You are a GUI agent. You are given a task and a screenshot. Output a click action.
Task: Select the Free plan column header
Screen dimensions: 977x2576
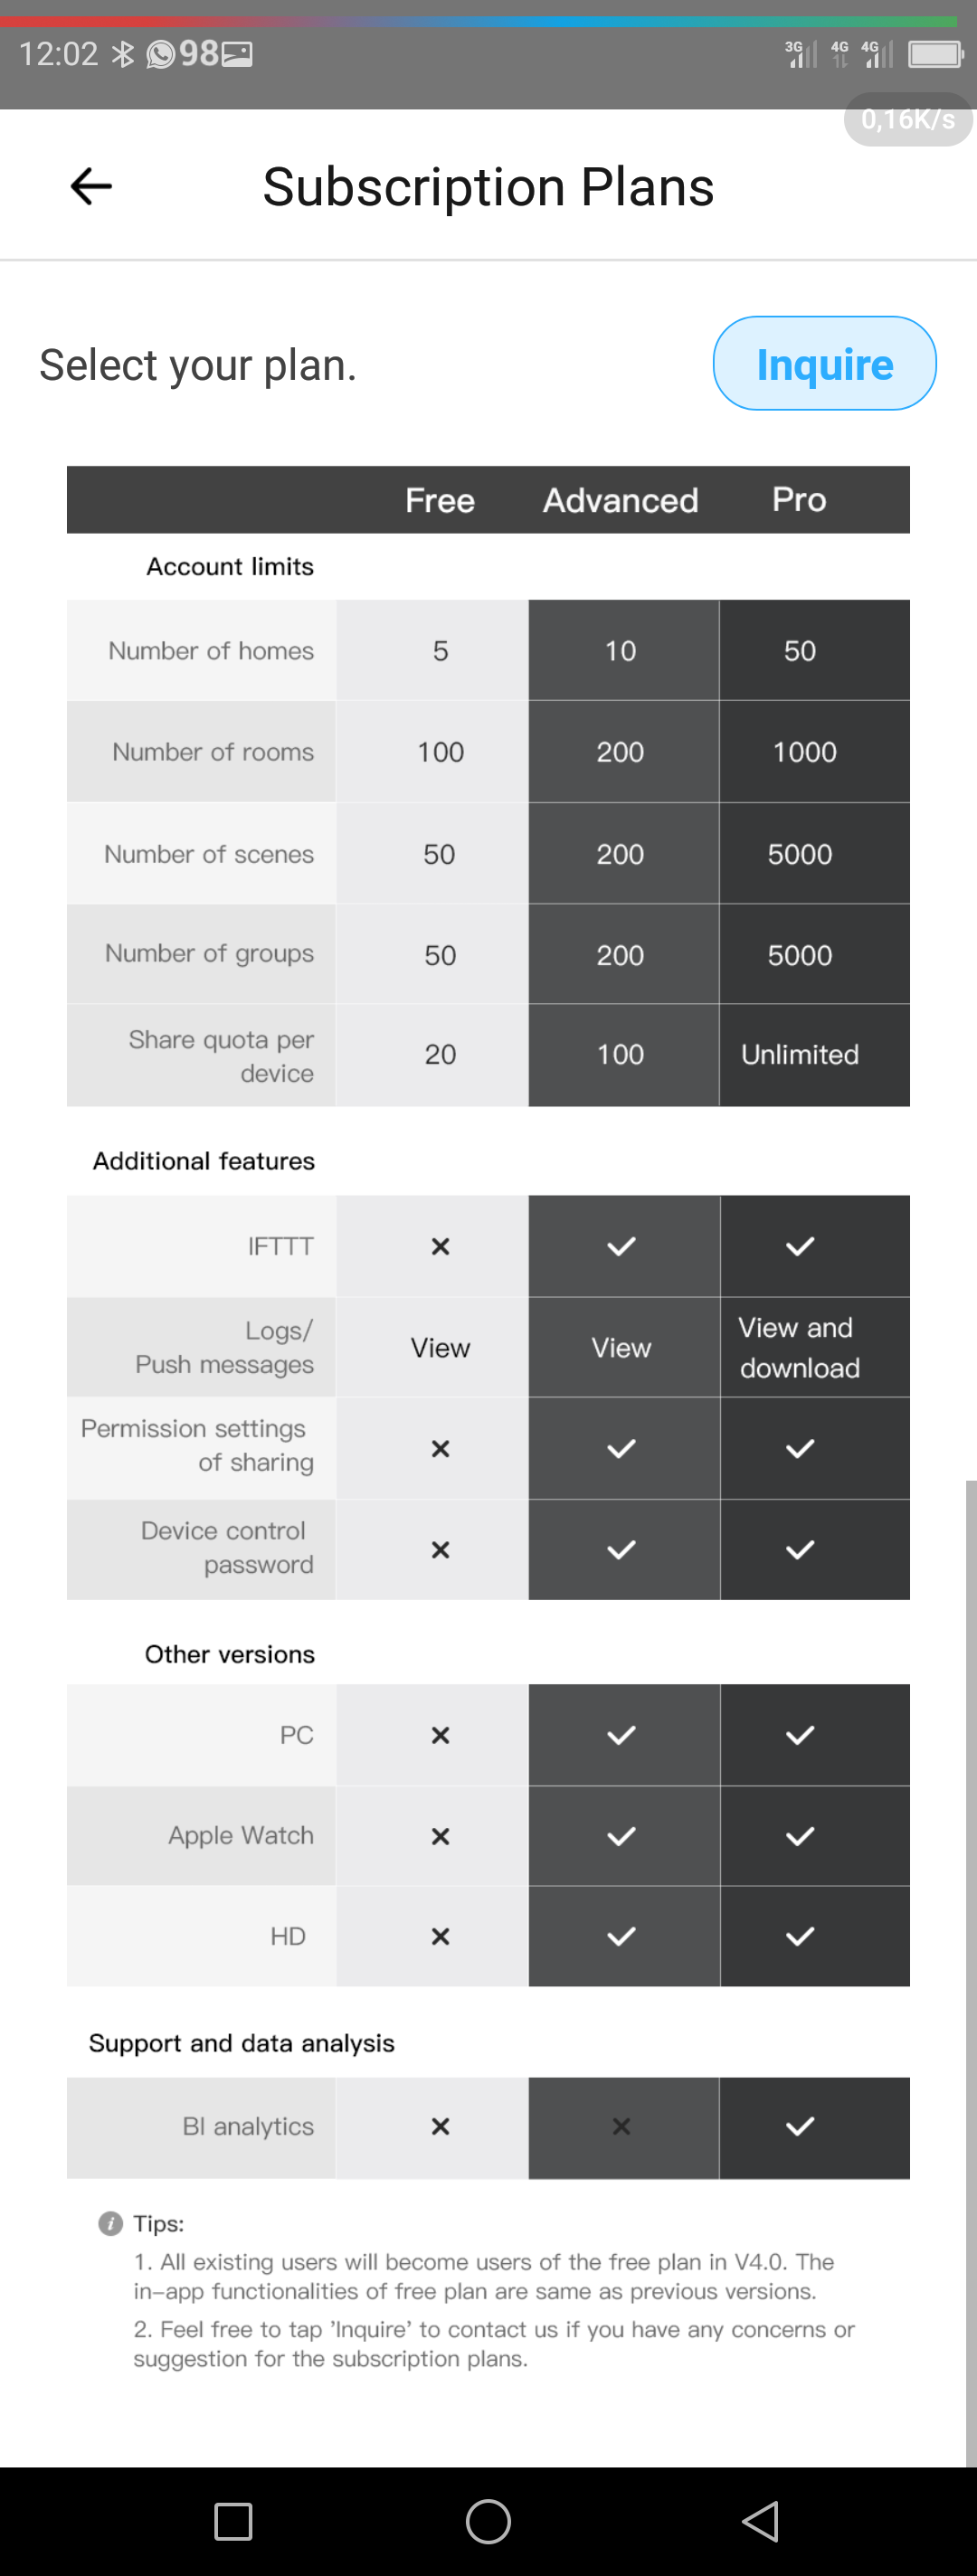[x=440, y=500]
